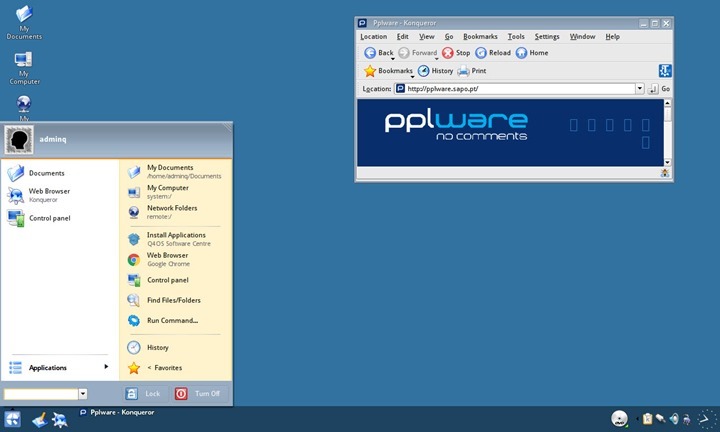Open Favorites in the start menu
The width and height of the screenshot is (720, 432).
[x=175, y=367]
